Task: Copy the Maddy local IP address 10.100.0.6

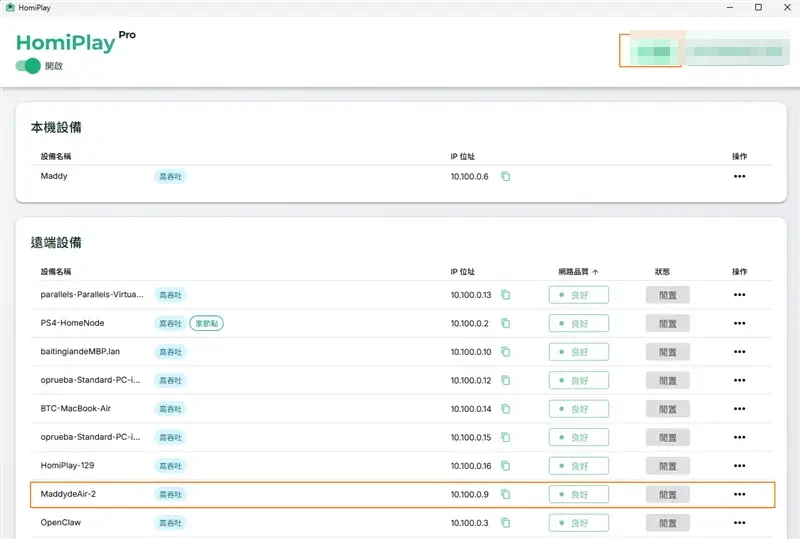Action: click(x=505, y=176)
